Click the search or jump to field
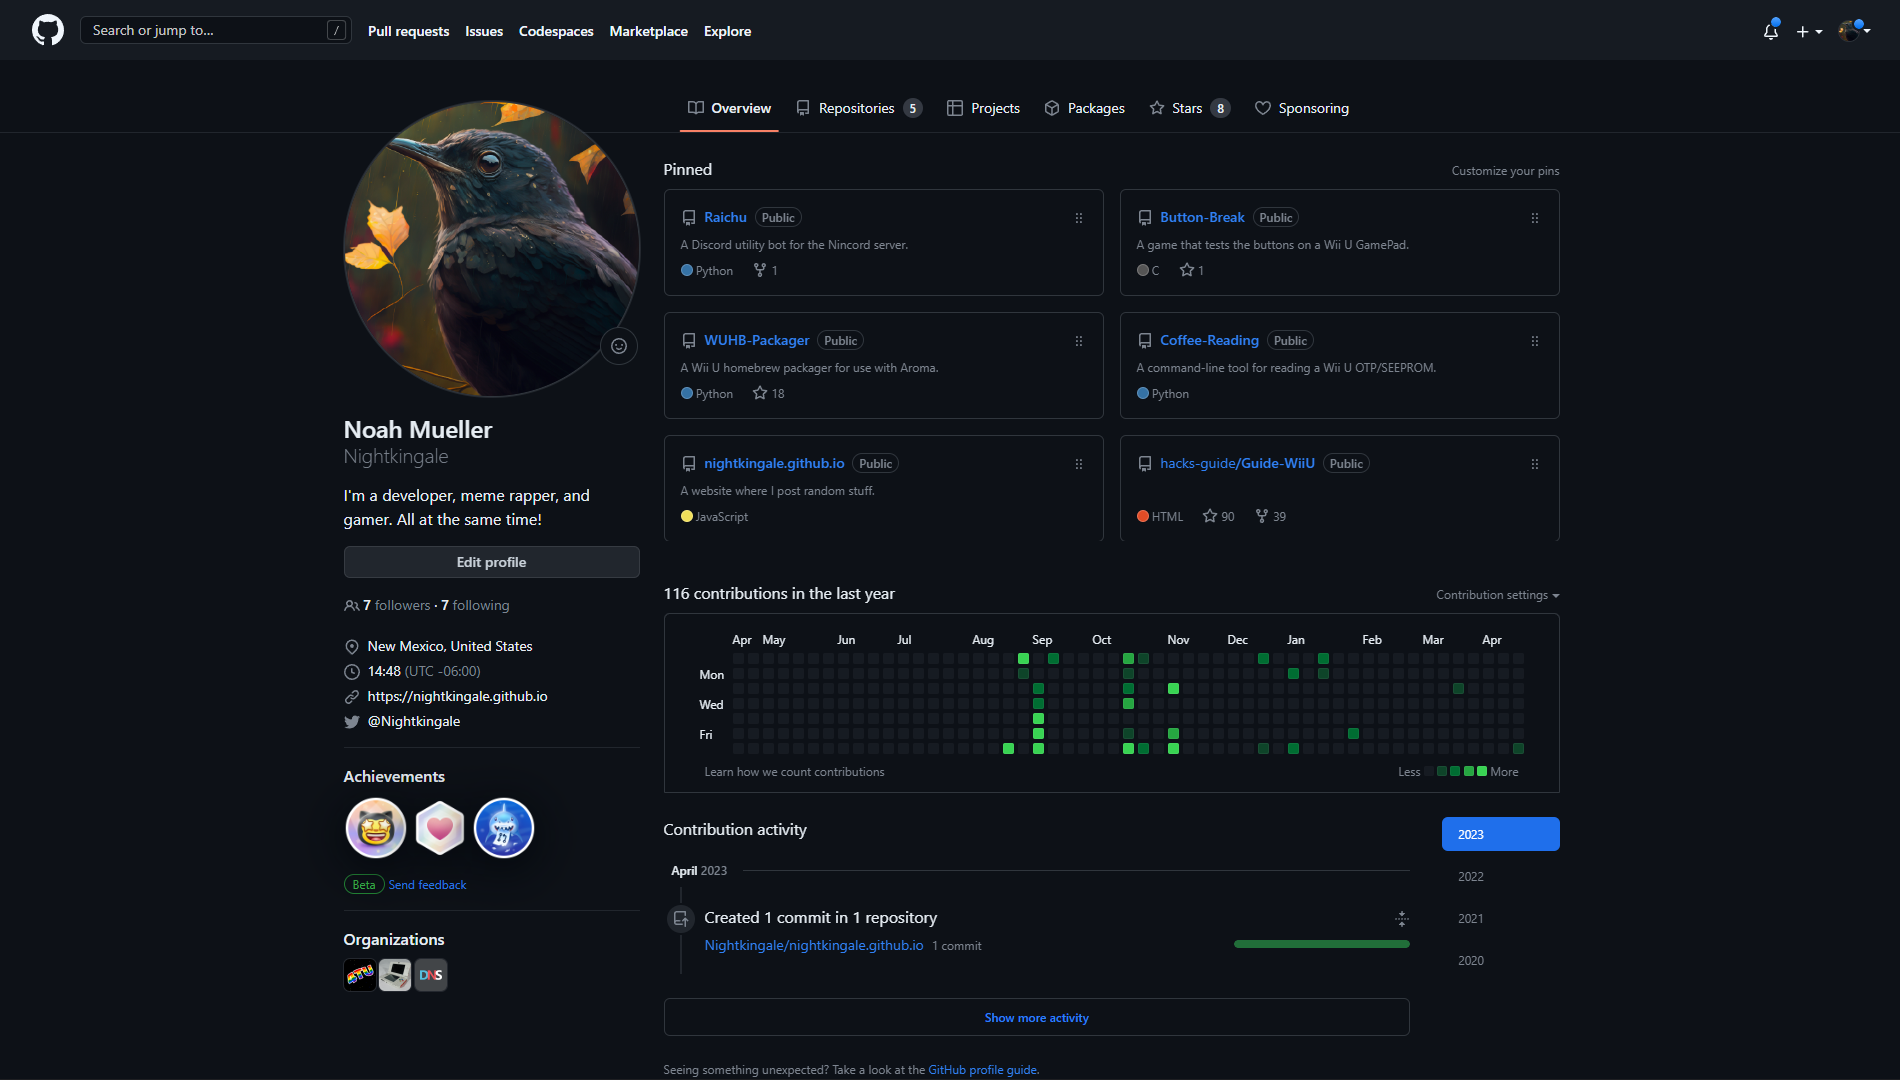The height and width of the screenshot is (1080, 1900). tap(215, 30)
